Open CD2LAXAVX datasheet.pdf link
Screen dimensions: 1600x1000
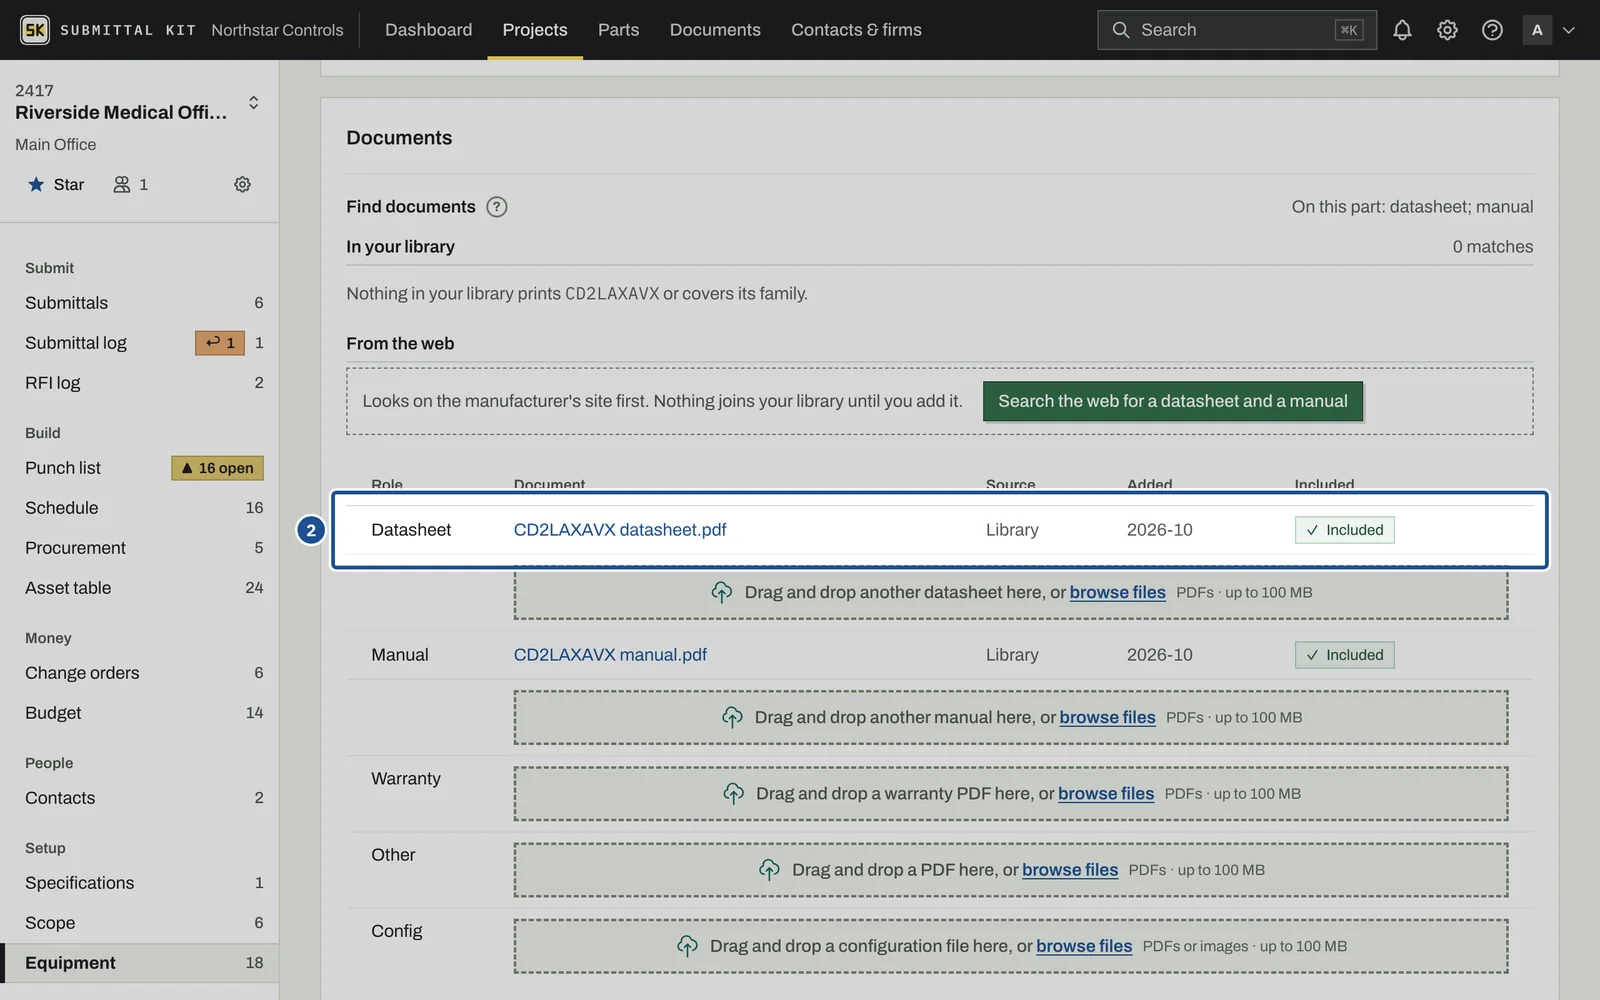[620, 530]
